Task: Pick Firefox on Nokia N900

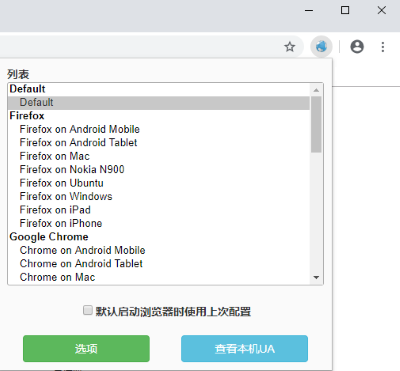Action: pos(159,170)
